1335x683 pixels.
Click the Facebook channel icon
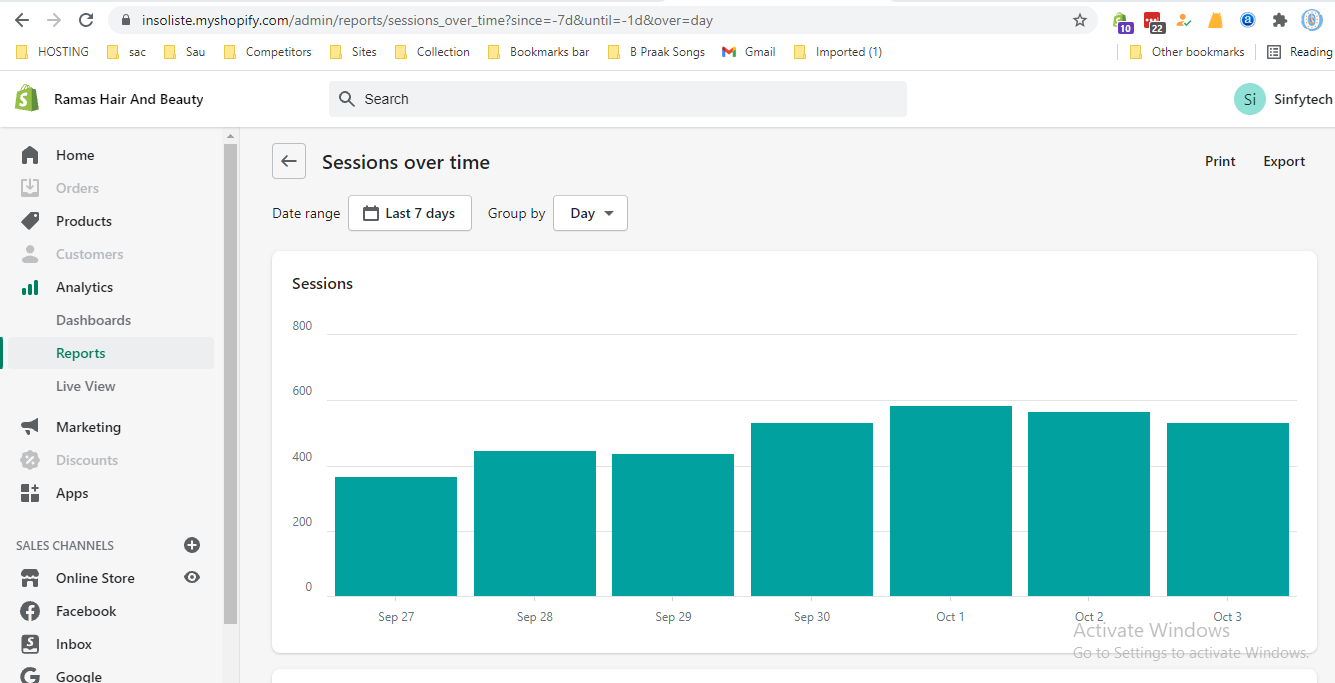(x=30, y=611)
